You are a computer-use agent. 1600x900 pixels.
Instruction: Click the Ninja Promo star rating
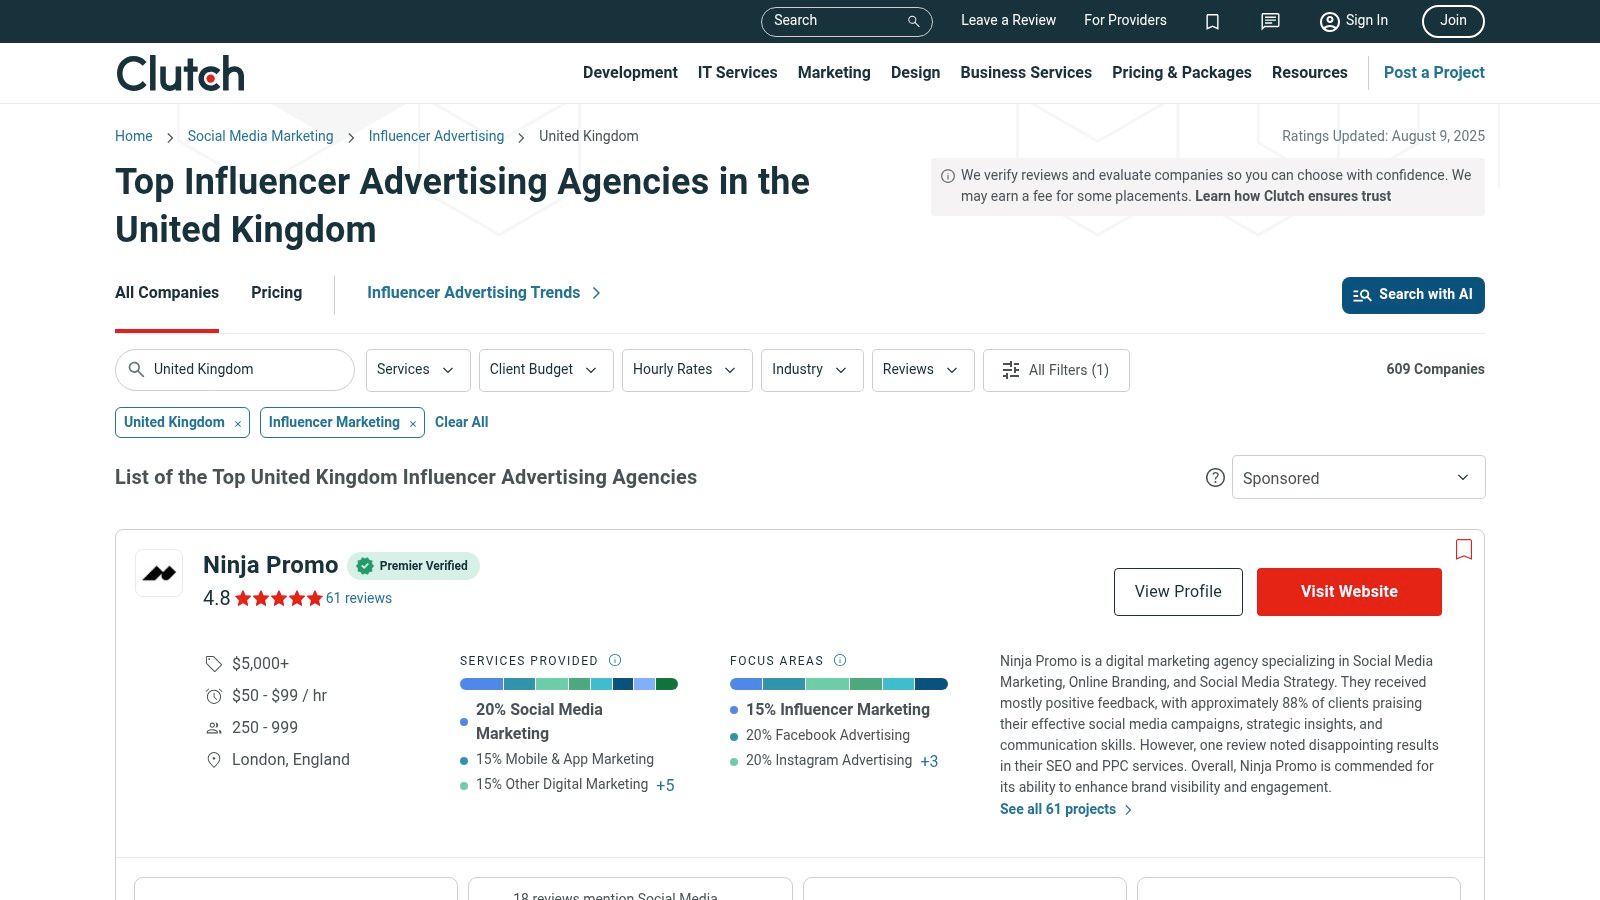(x=279, y=598)
